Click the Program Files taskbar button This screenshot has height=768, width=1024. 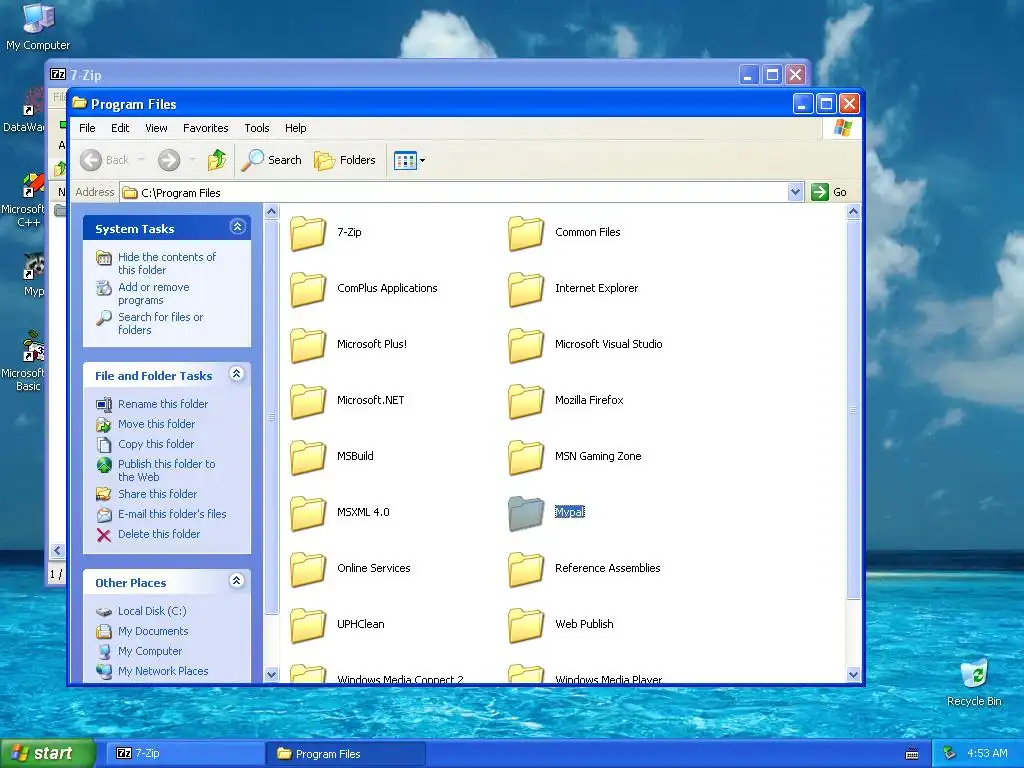coord(345,754)
